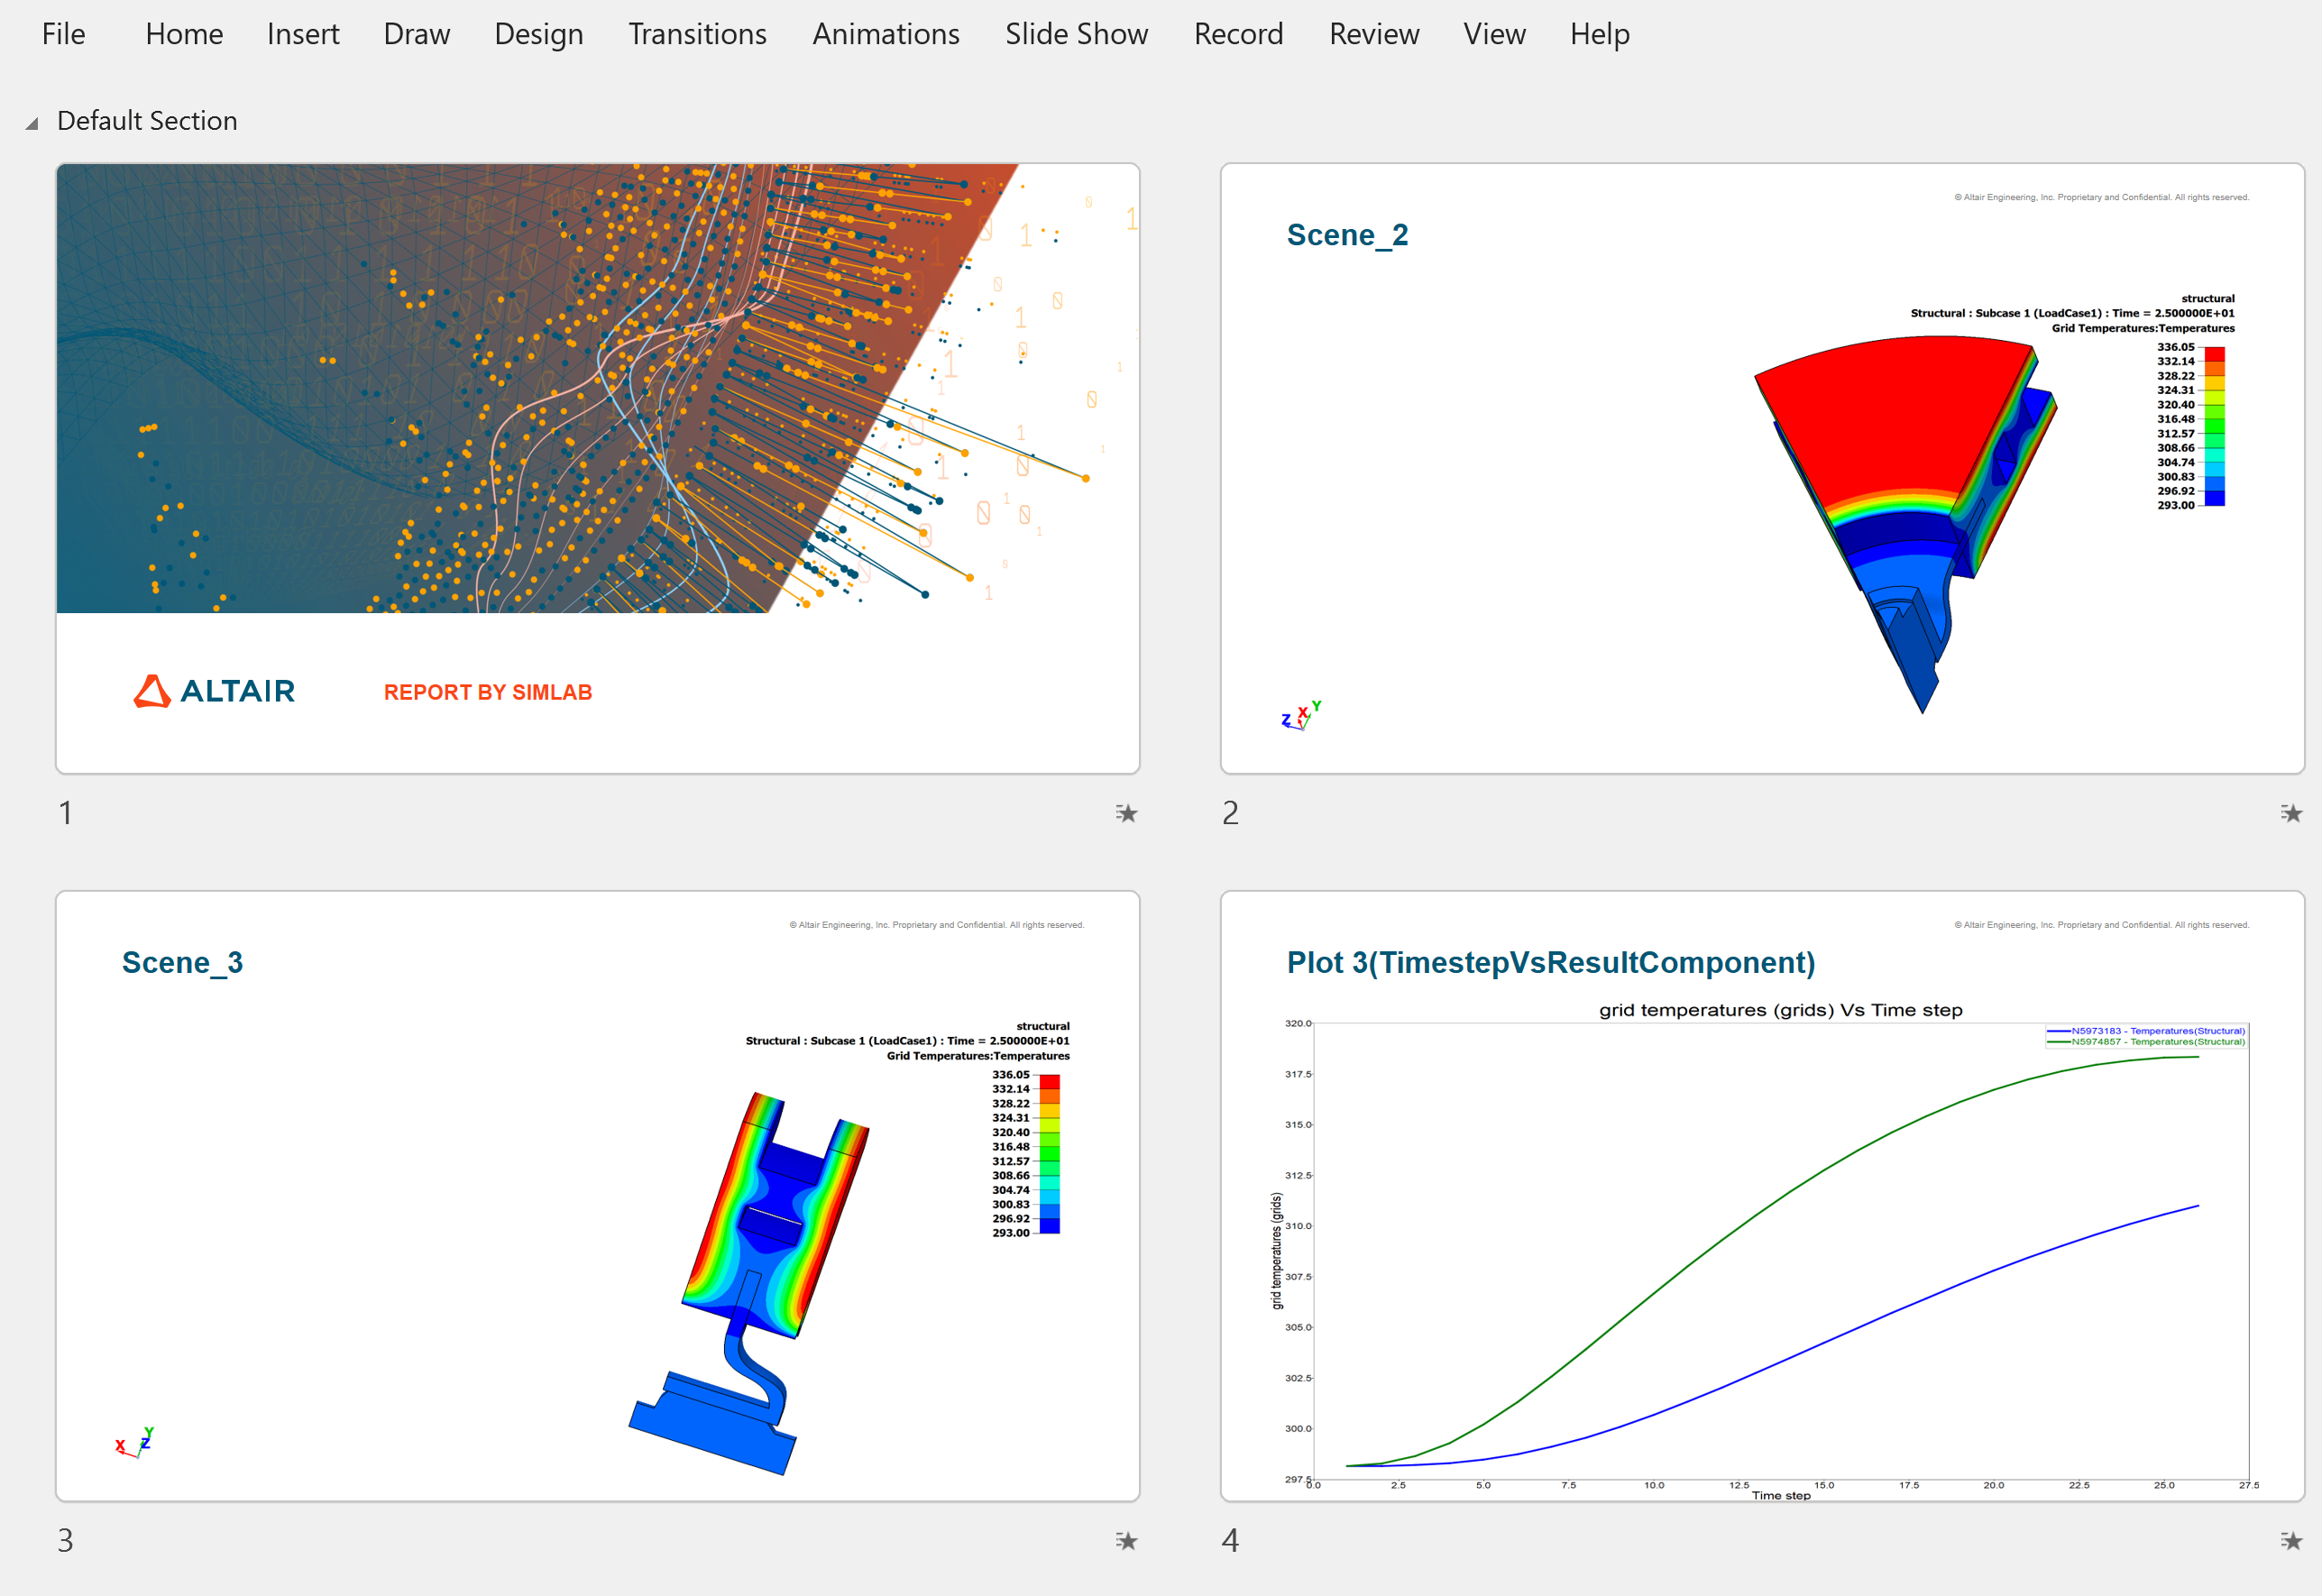The image size is (2322, 1596).
Task: Click the XYZ axis triad on Scene_2 slide
Action: [1301, 715]
